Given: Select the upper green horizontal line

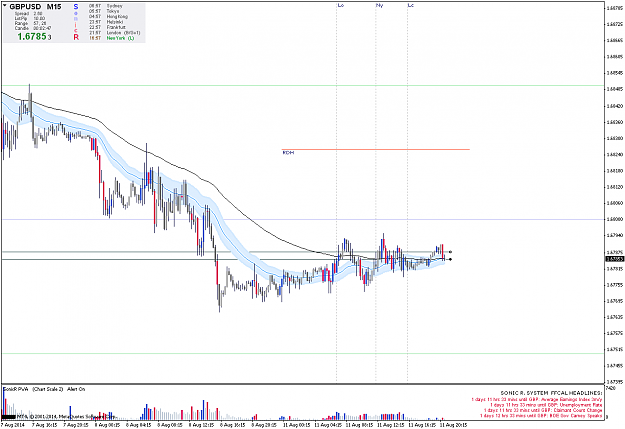Looking at the screenshot, I should click(303, 85).
